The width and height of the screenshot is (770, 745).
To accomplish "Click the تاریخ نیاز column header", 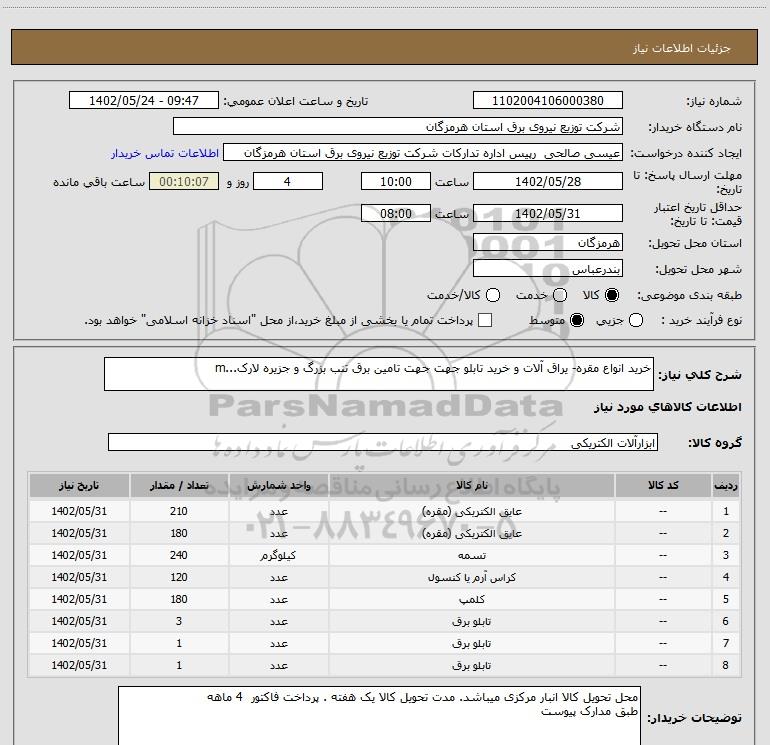I will click(x=79, y=485).
